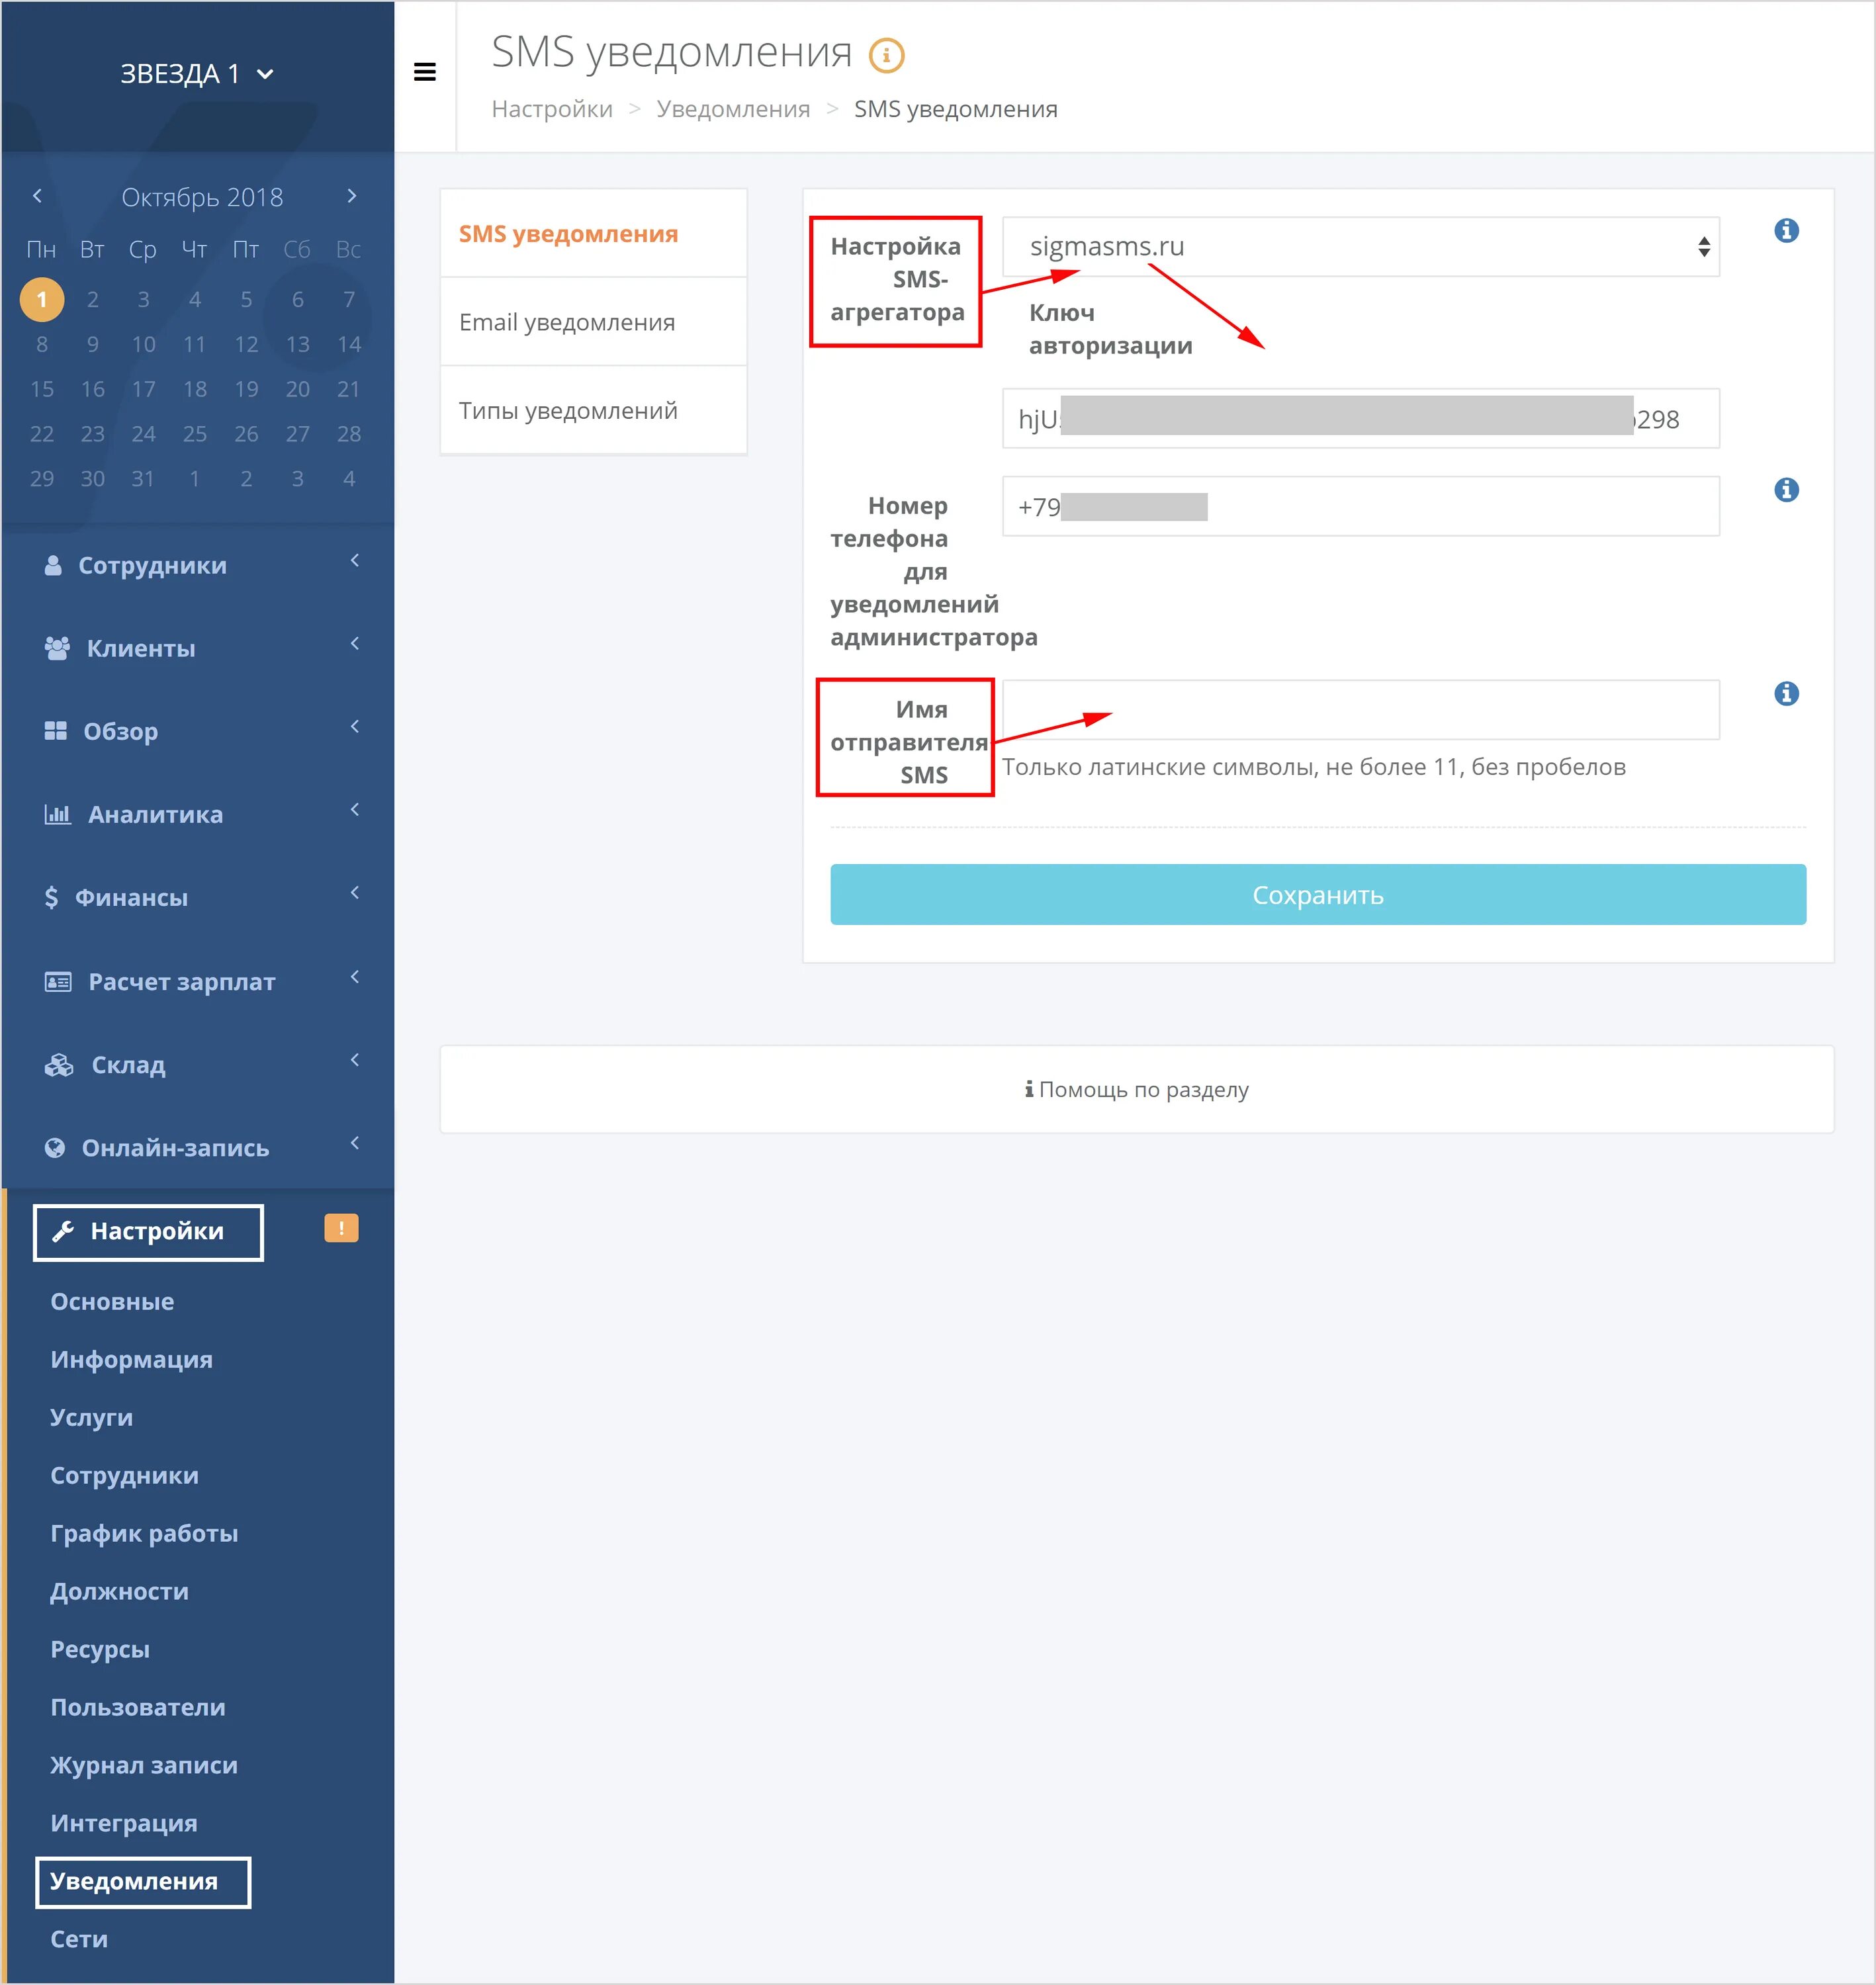
Task: Select October 17 in the calendar
Action: point(143,389)
